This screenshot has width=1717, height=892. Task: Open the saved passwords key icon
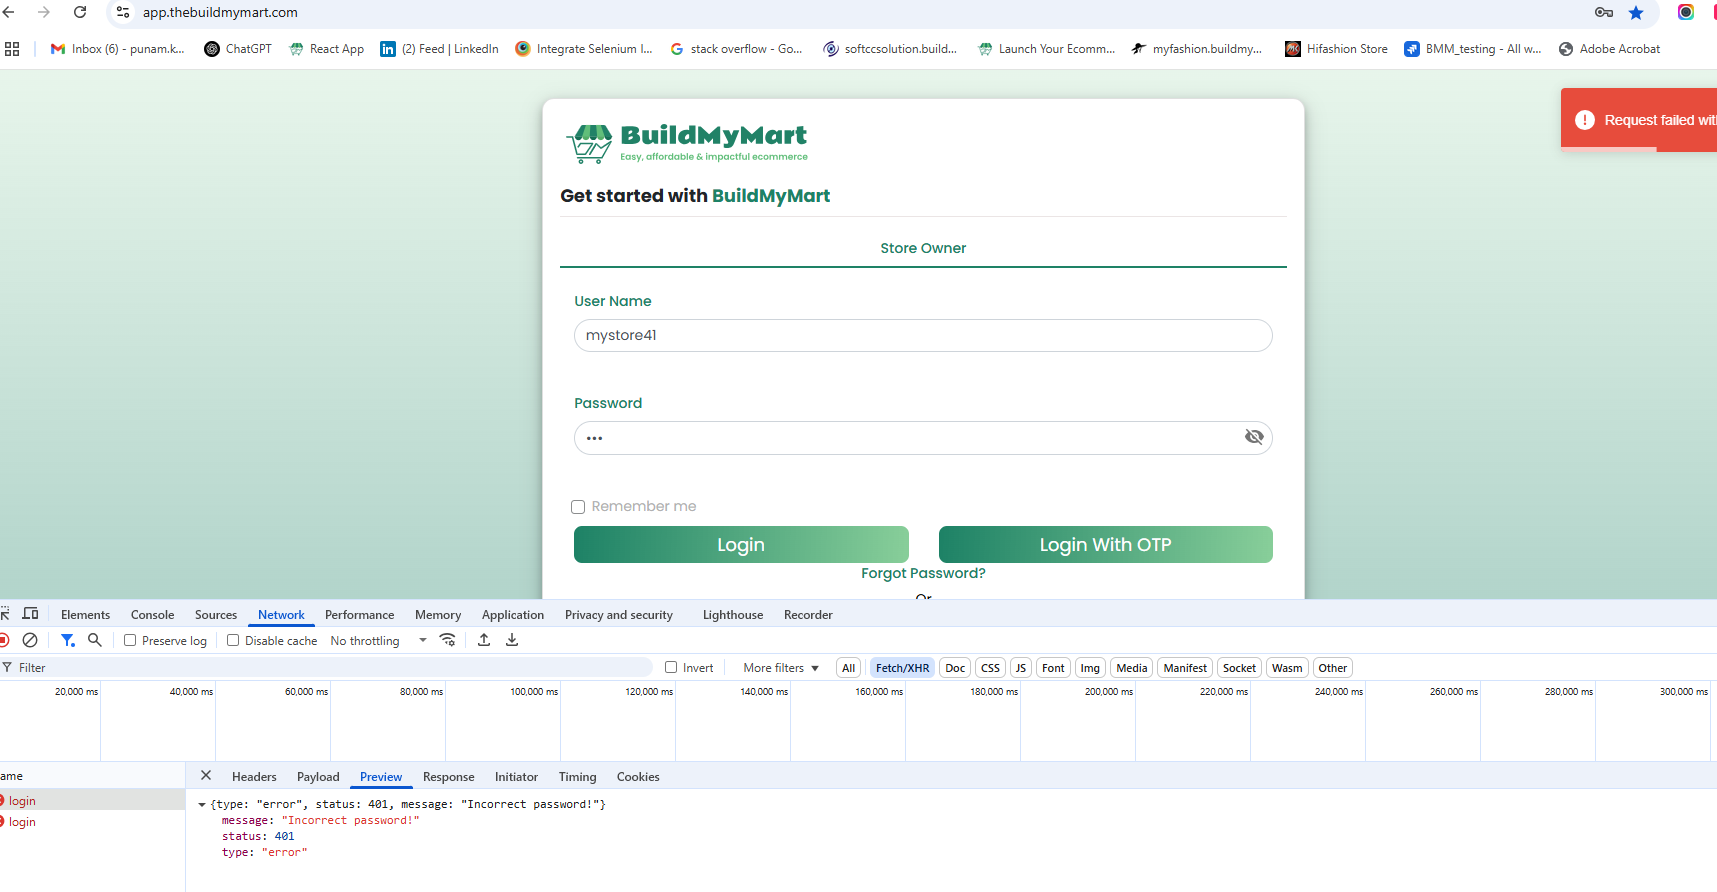point(1604,12)
